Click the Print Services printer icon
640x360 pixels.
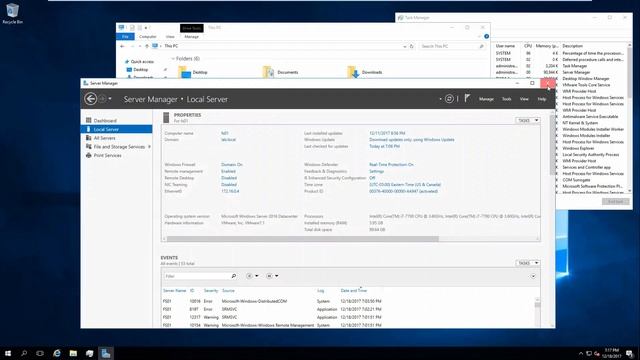click(x=89, y=155)
